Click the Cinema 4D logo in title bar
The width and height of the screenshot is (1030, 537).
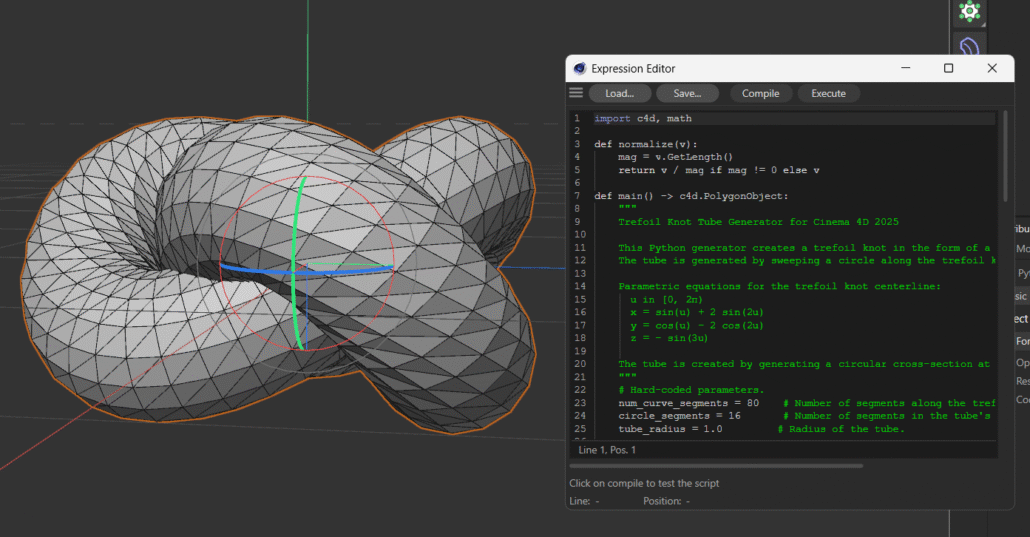tap(579, 68)
